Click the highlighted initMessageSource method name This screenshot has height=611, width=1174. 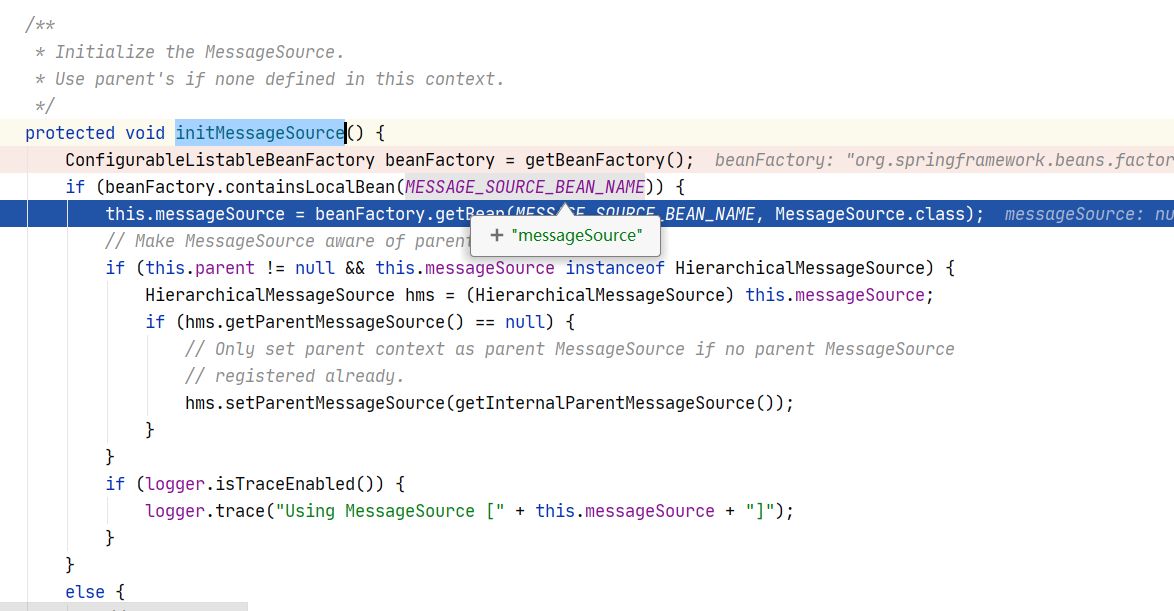[x=260, y=133]
